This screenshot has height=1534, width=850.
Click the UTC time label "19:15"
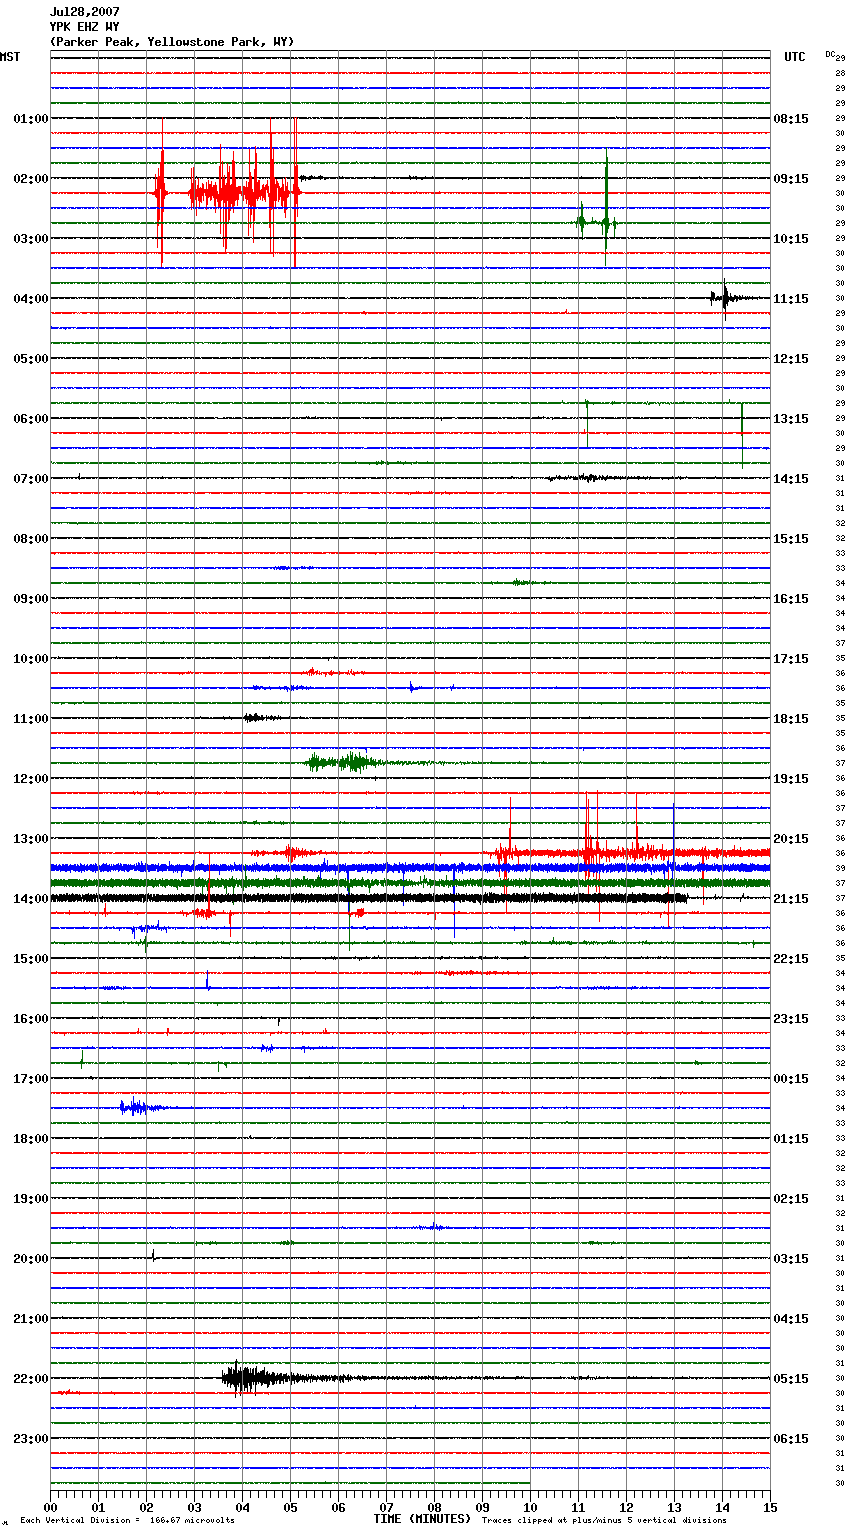pyautogui.click(x=791, y=779)
